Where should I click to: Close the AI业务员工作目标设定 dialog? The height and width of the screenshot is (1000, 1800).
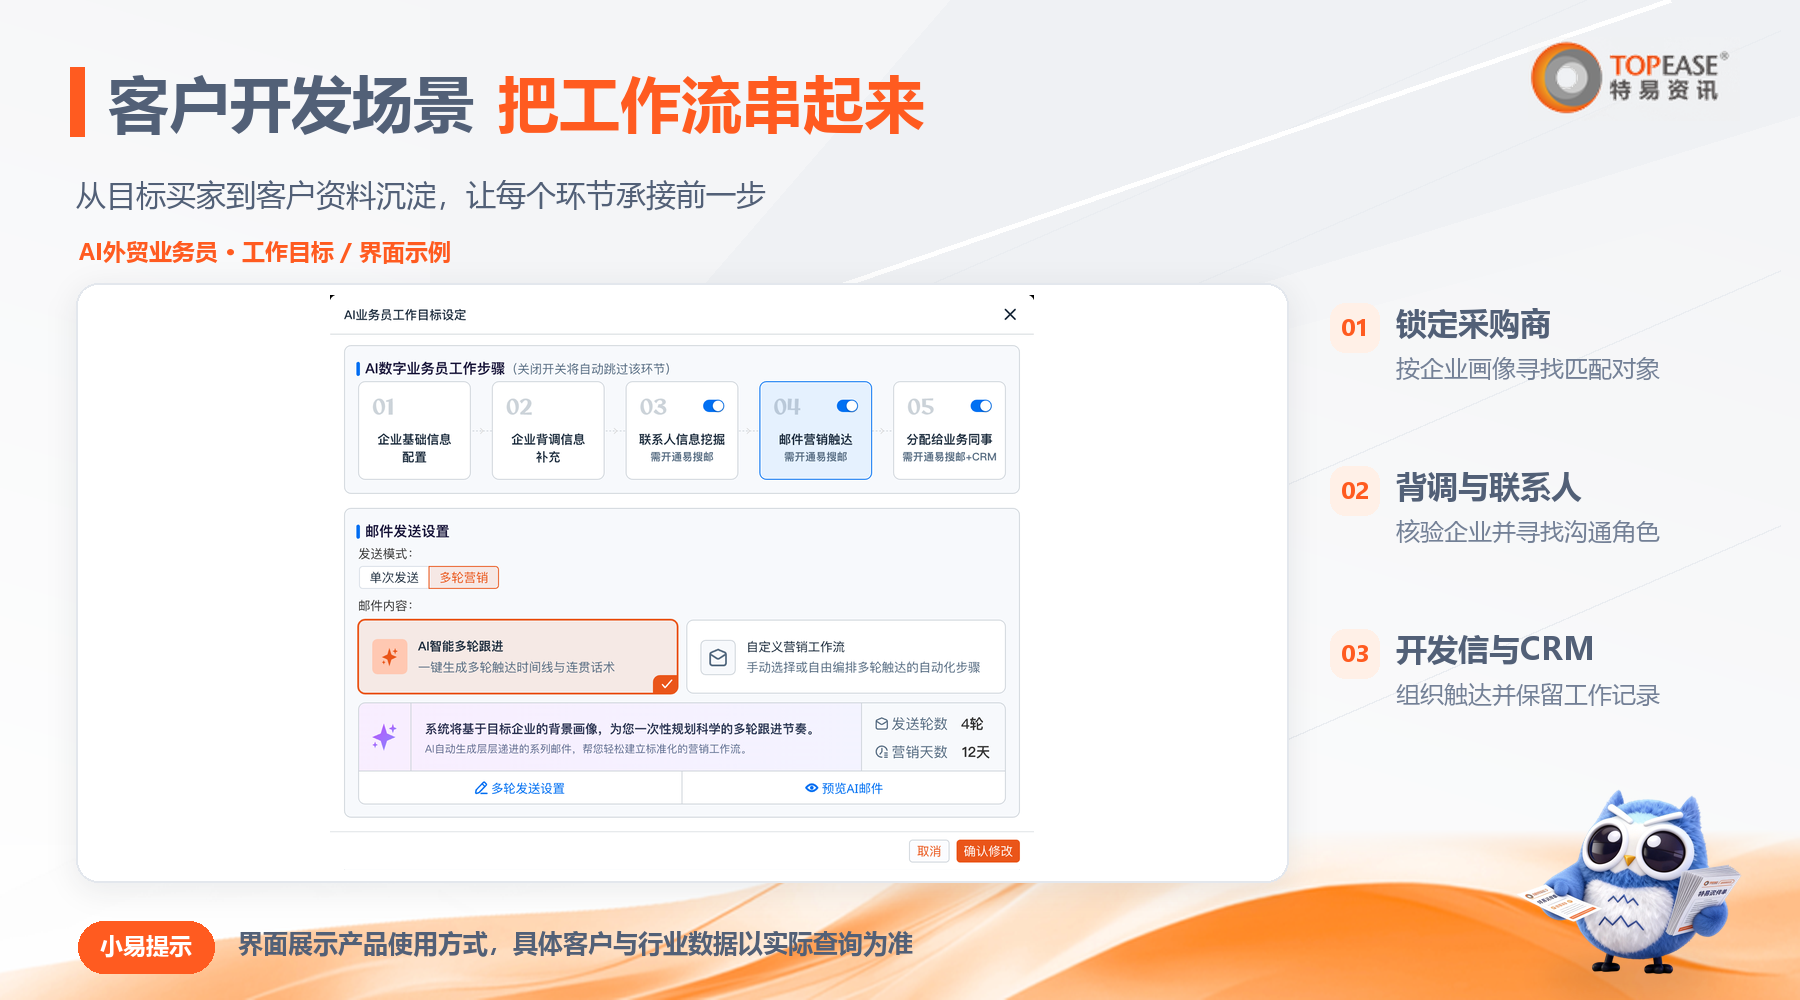point(1010,314)
